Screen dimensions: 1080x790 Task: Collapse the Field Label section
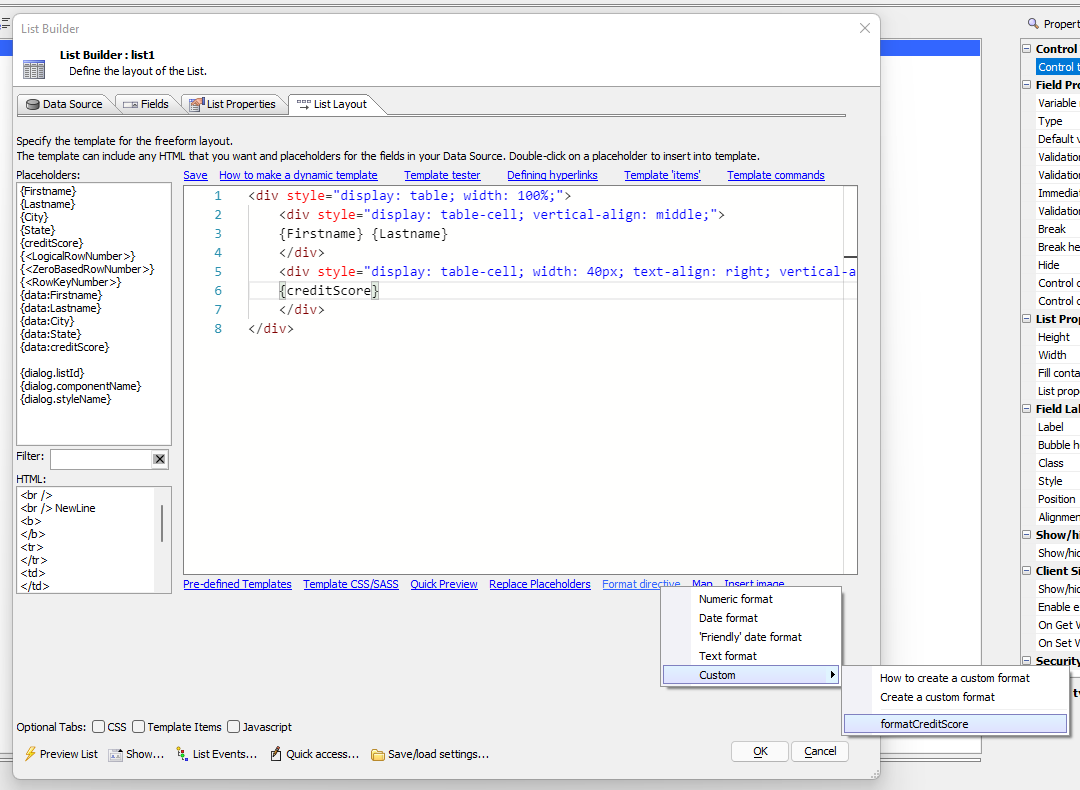tap(1026, 409)
